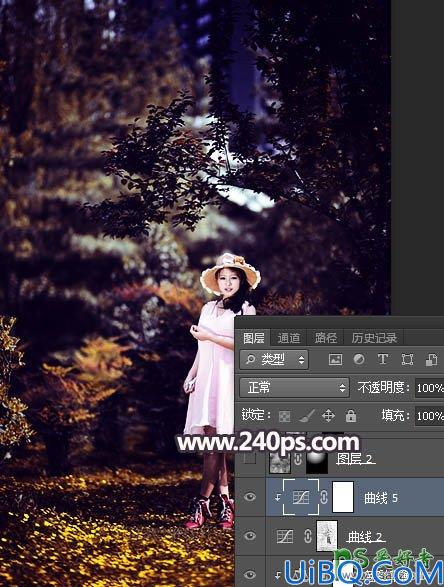Select the mask thumbnail of 曲线 2

coord(327,536)
